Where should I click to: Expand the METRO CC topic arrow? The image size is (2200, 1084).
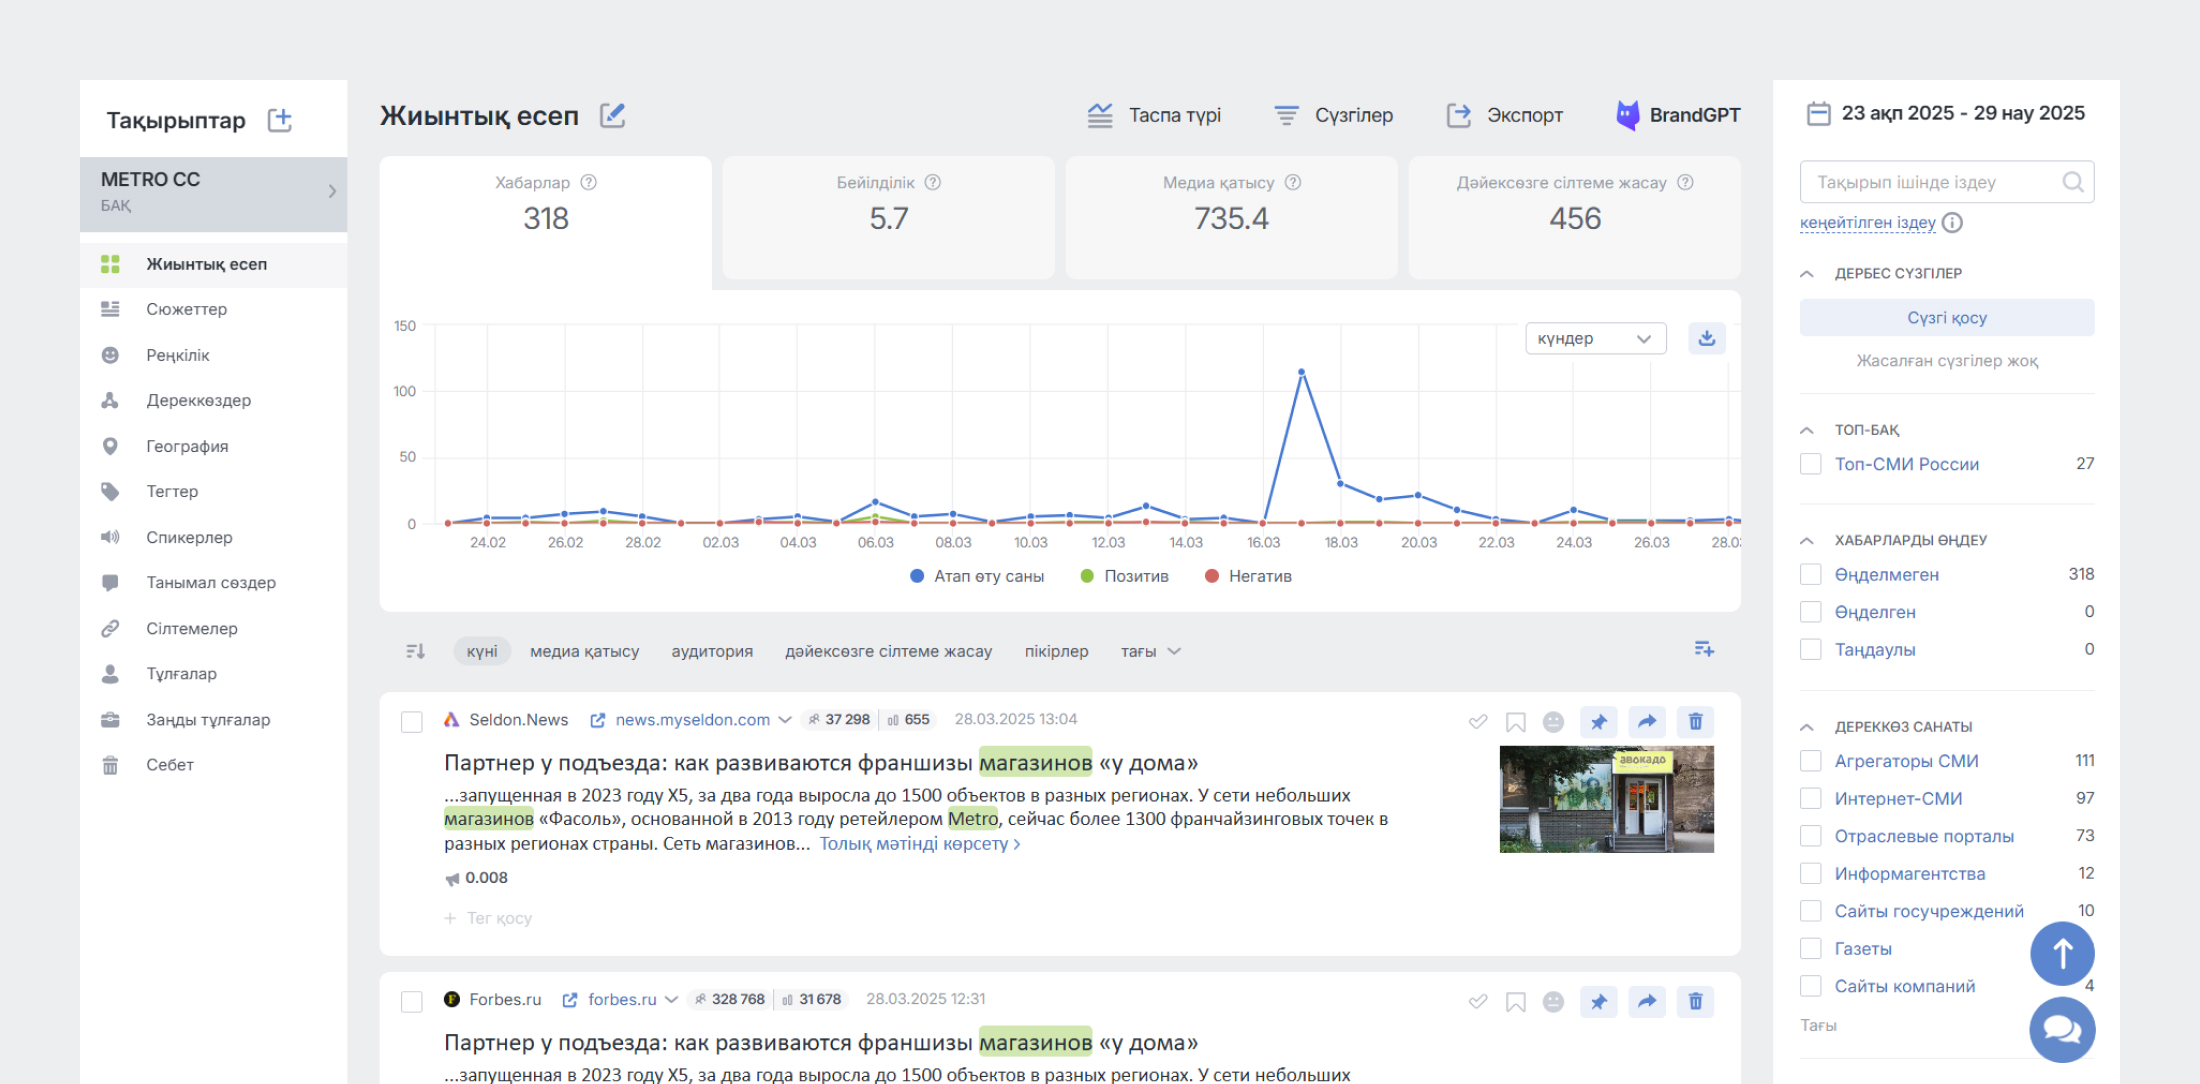click(x=332, y=191)
